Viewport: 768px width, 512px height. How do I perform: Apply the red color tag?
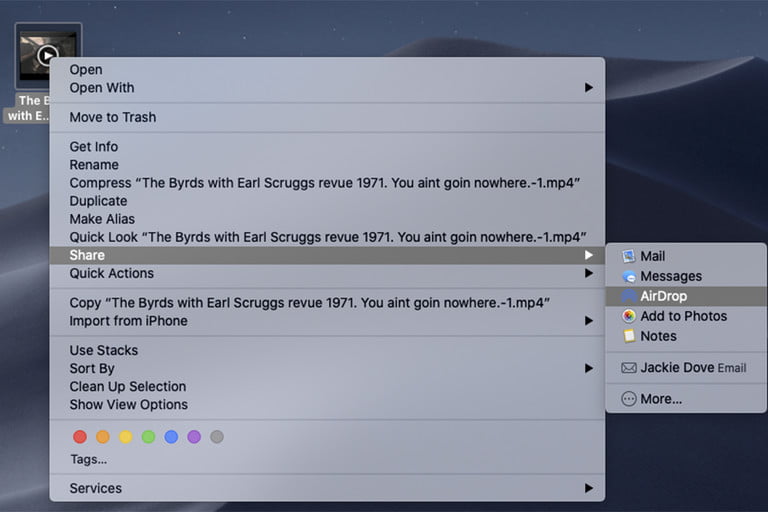pos(80,437)
